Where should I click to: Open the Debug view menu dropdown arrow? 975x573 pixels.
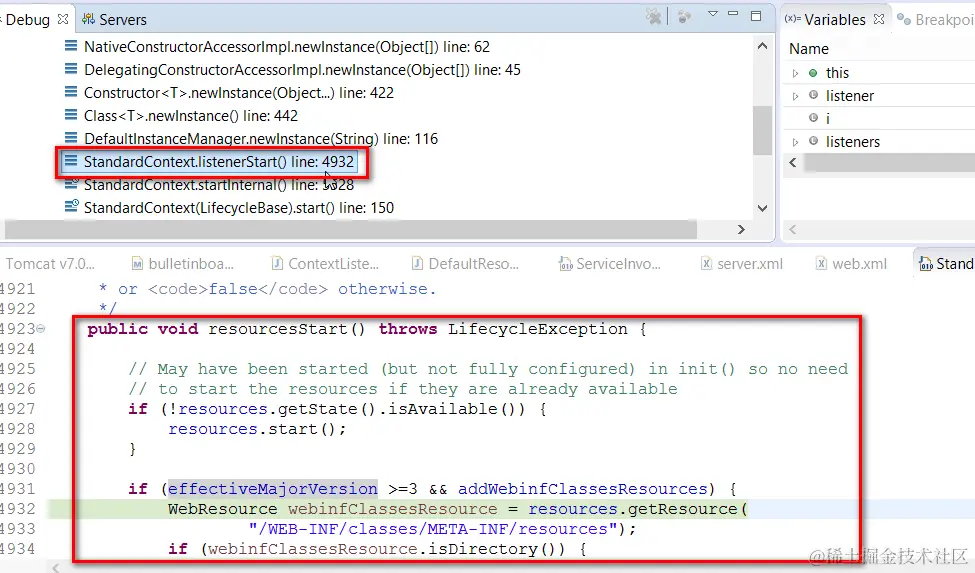tap(713, 14)
